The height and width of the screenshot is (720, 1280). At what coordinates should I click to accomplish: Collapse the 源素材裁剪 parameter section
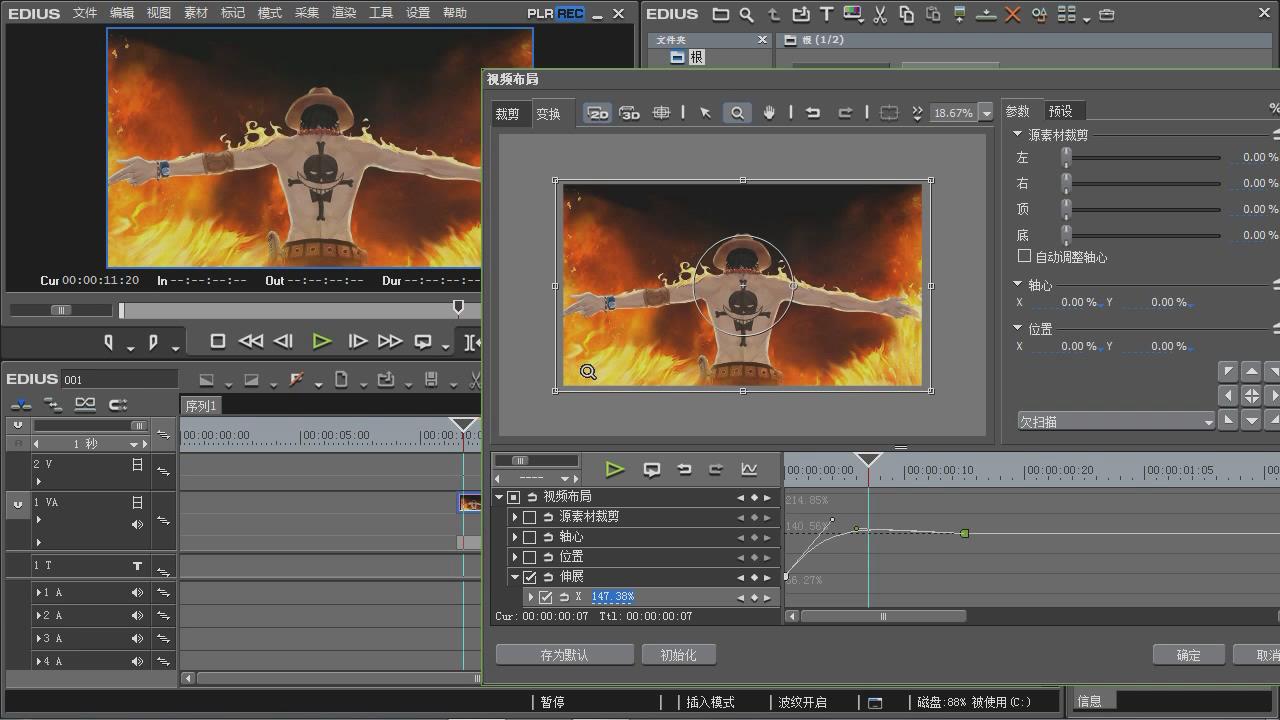point(1018,134)
